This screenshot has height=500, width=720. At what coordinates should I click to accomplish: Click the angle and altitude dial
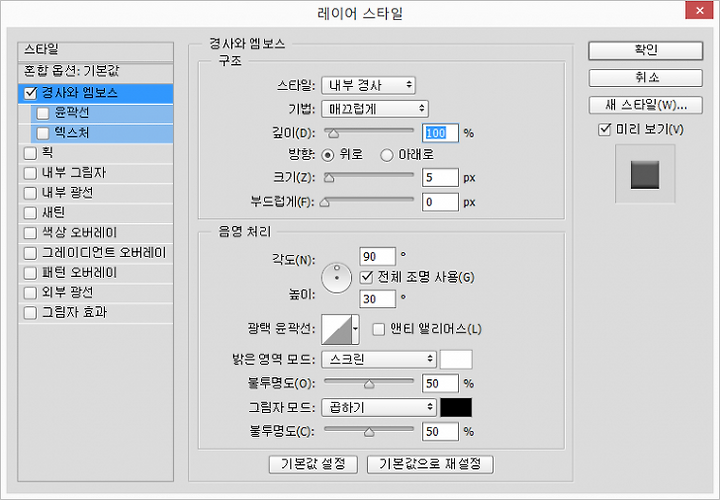pos(337,278)
